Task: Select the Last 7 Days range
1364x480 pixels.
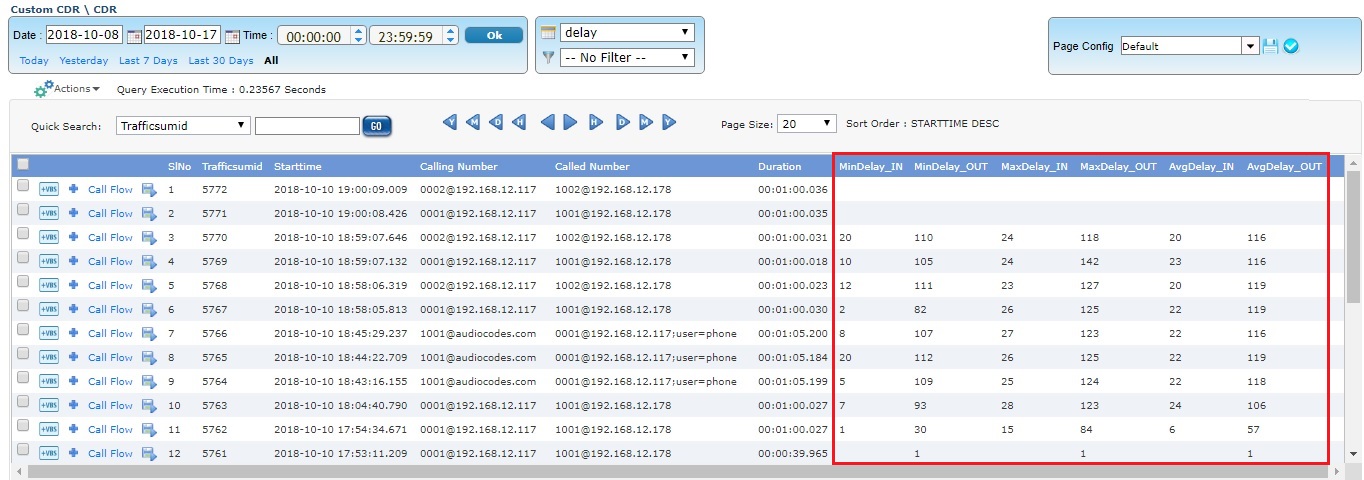Action: (148, 60)
